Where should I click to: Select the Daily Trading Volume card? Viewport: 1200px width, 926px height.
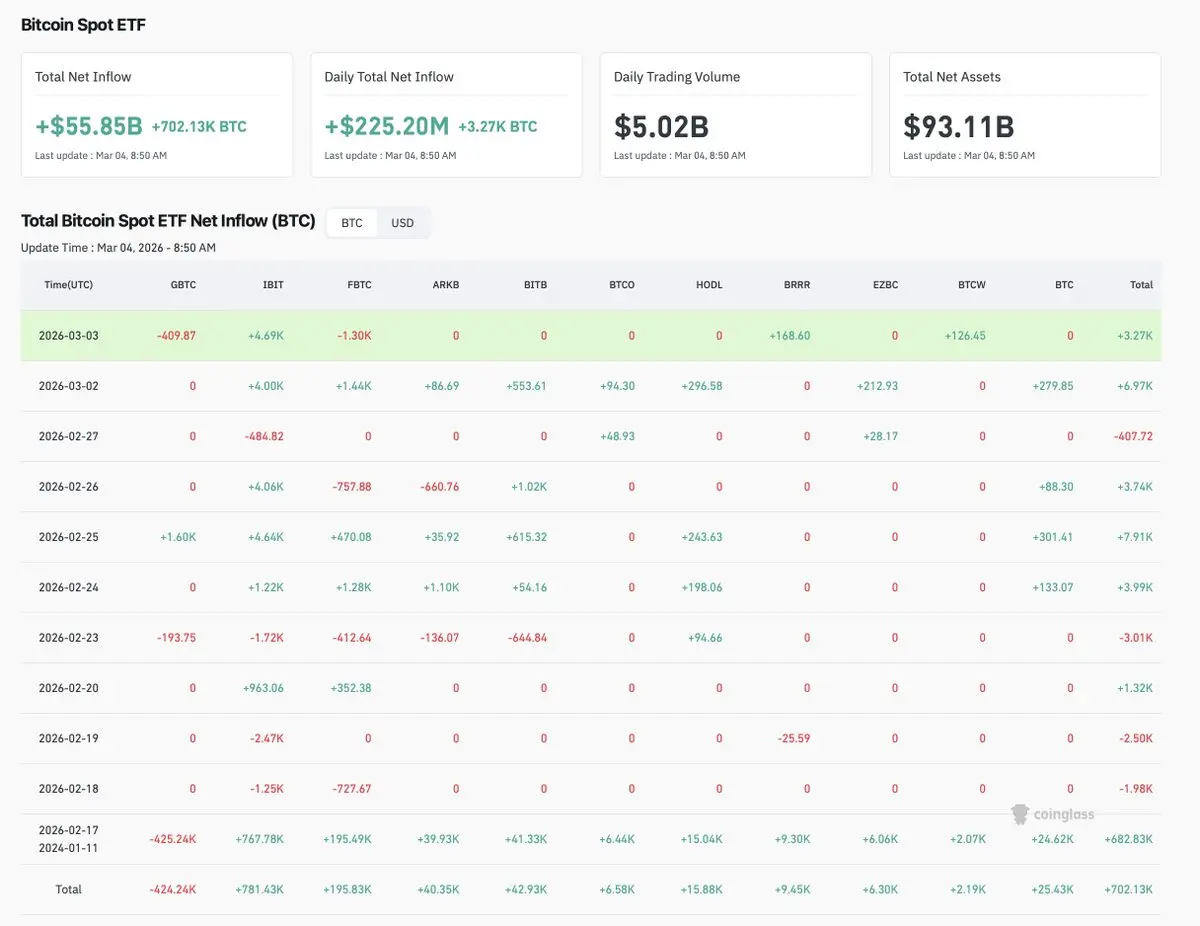click(735, 115)
